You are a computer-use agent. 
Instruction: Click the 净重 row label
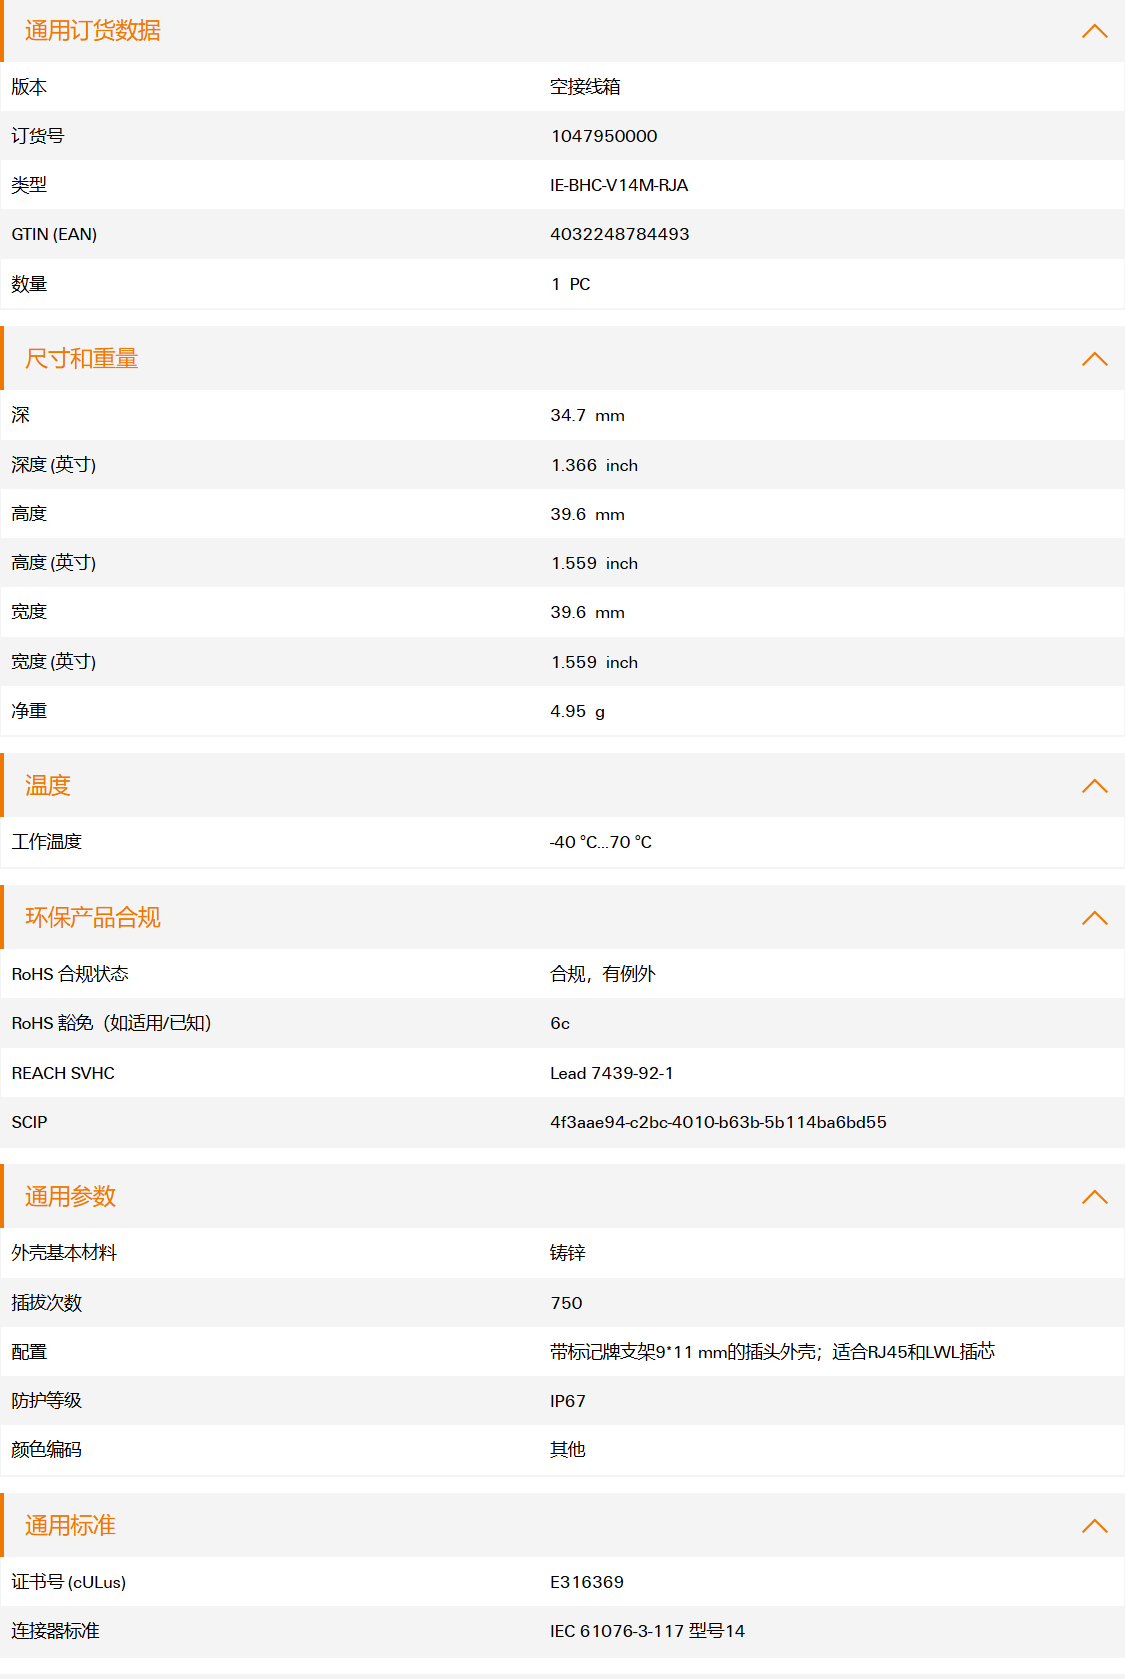[x=29, y=711]
